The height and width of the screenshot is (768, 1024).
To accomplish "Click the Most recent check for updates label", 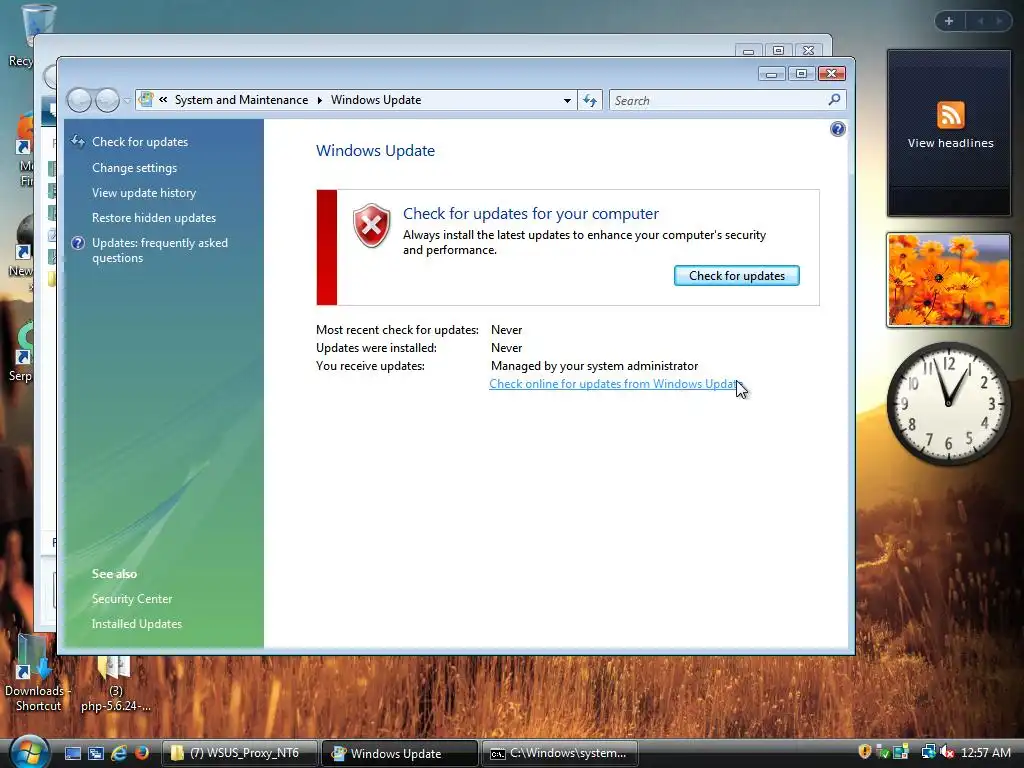I will 397,330.
